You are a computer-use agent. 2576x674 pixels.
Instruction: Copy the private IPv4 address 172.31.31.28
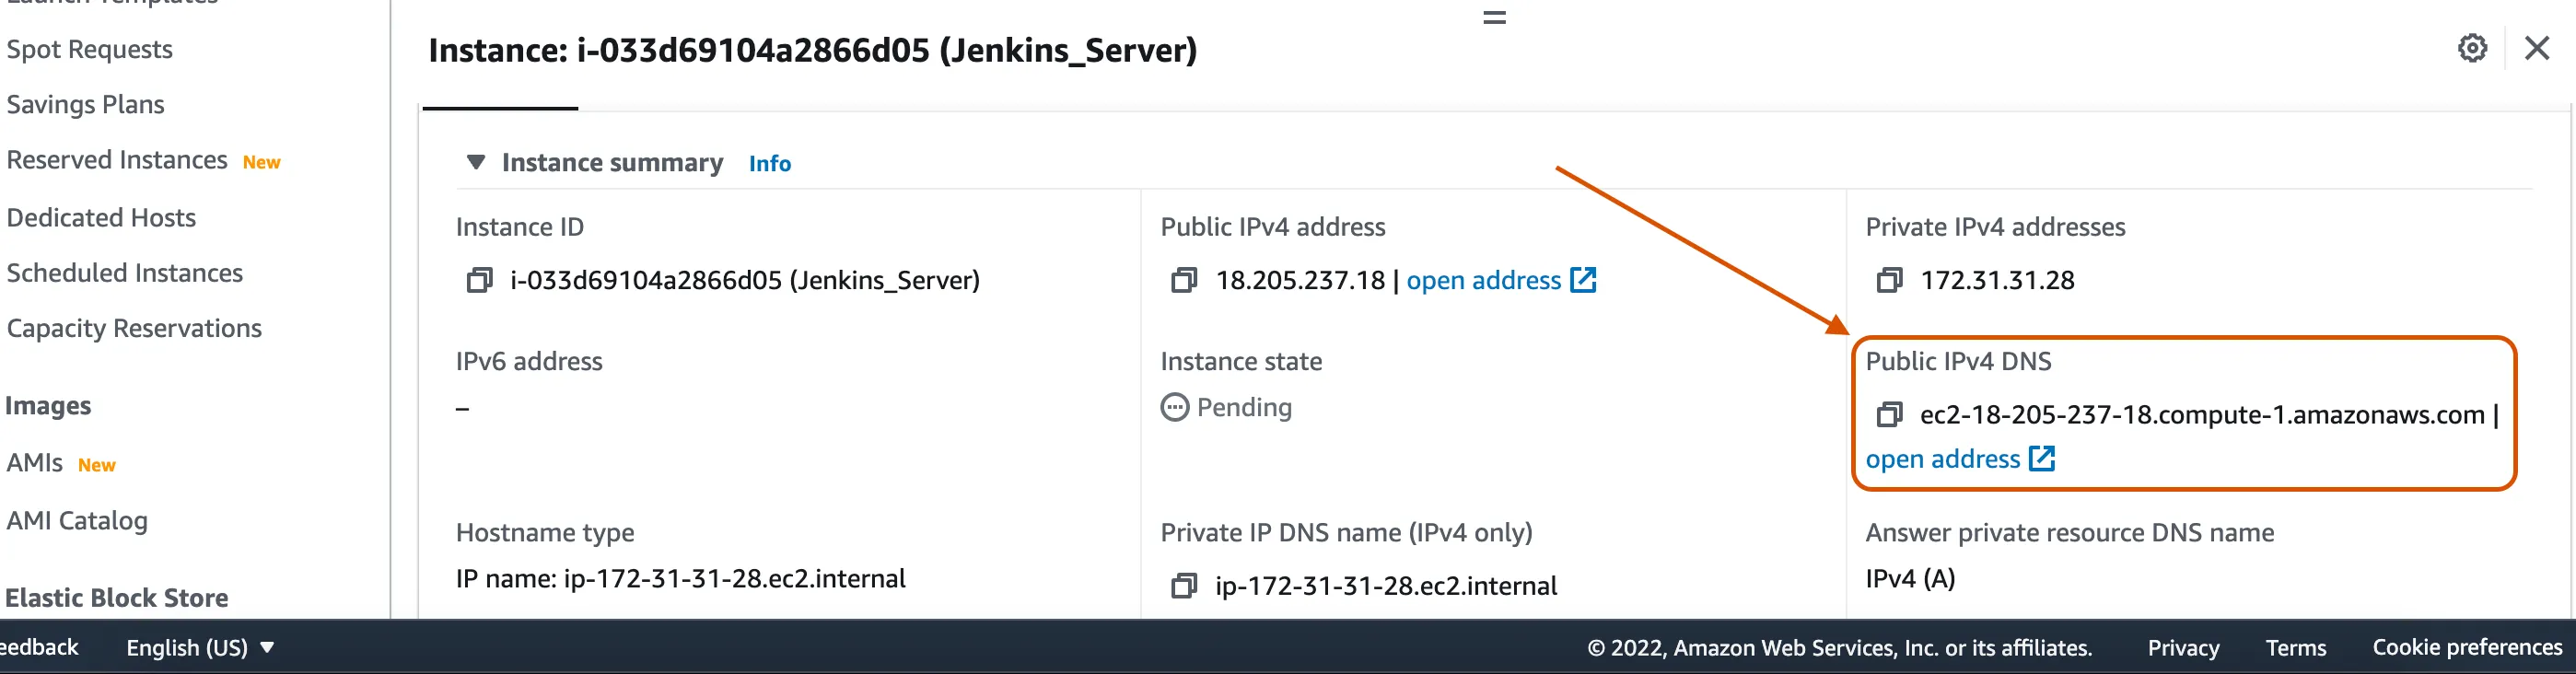coord(1889,281)
